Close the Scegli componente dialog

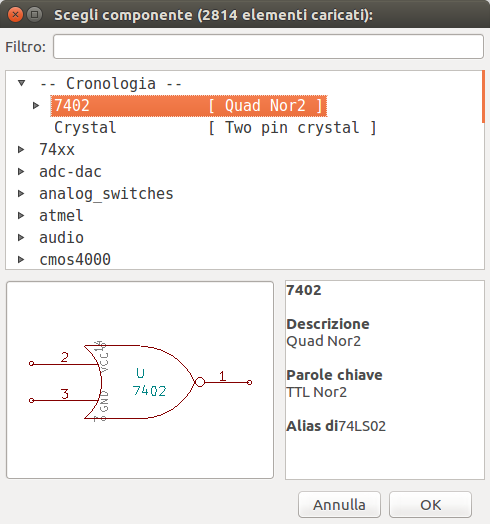pos(15,14)
